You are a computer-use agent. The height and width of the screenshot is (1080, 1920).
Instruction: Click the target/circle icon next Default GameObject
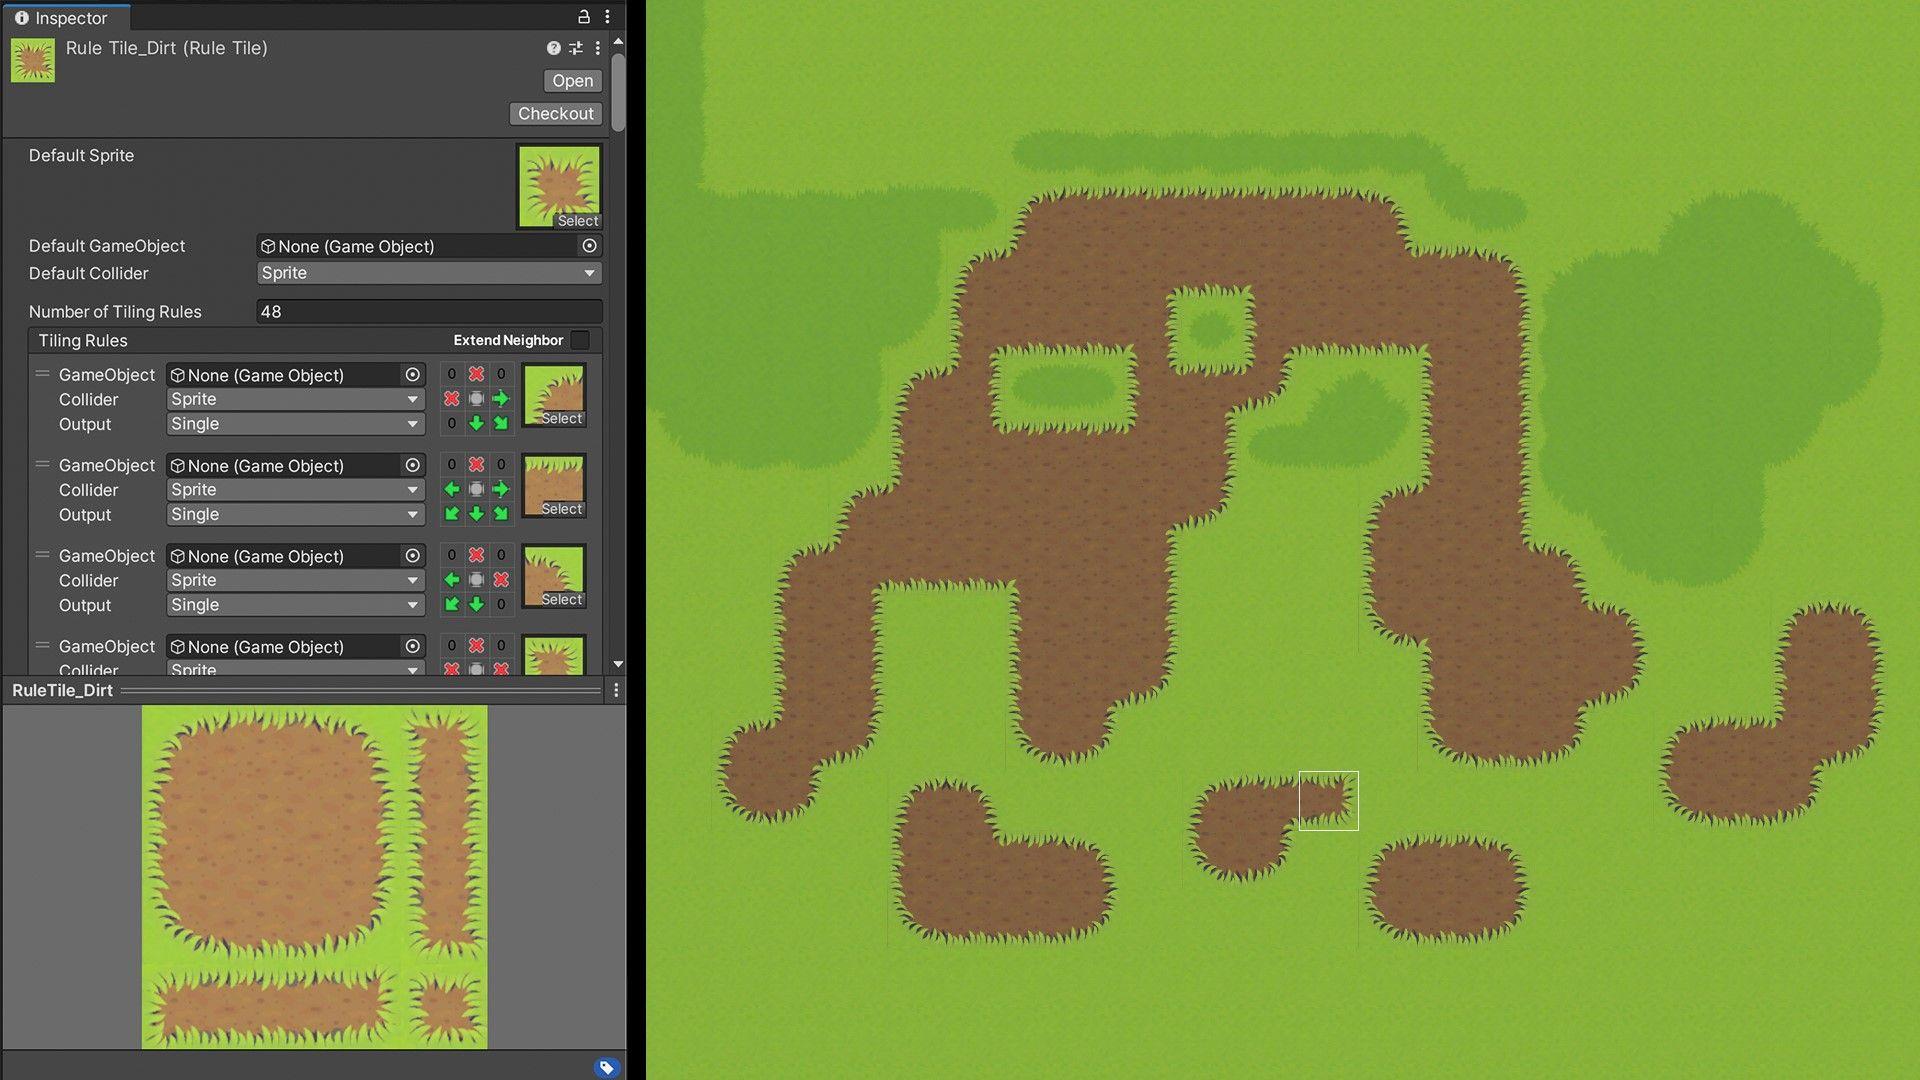point(591,247)
